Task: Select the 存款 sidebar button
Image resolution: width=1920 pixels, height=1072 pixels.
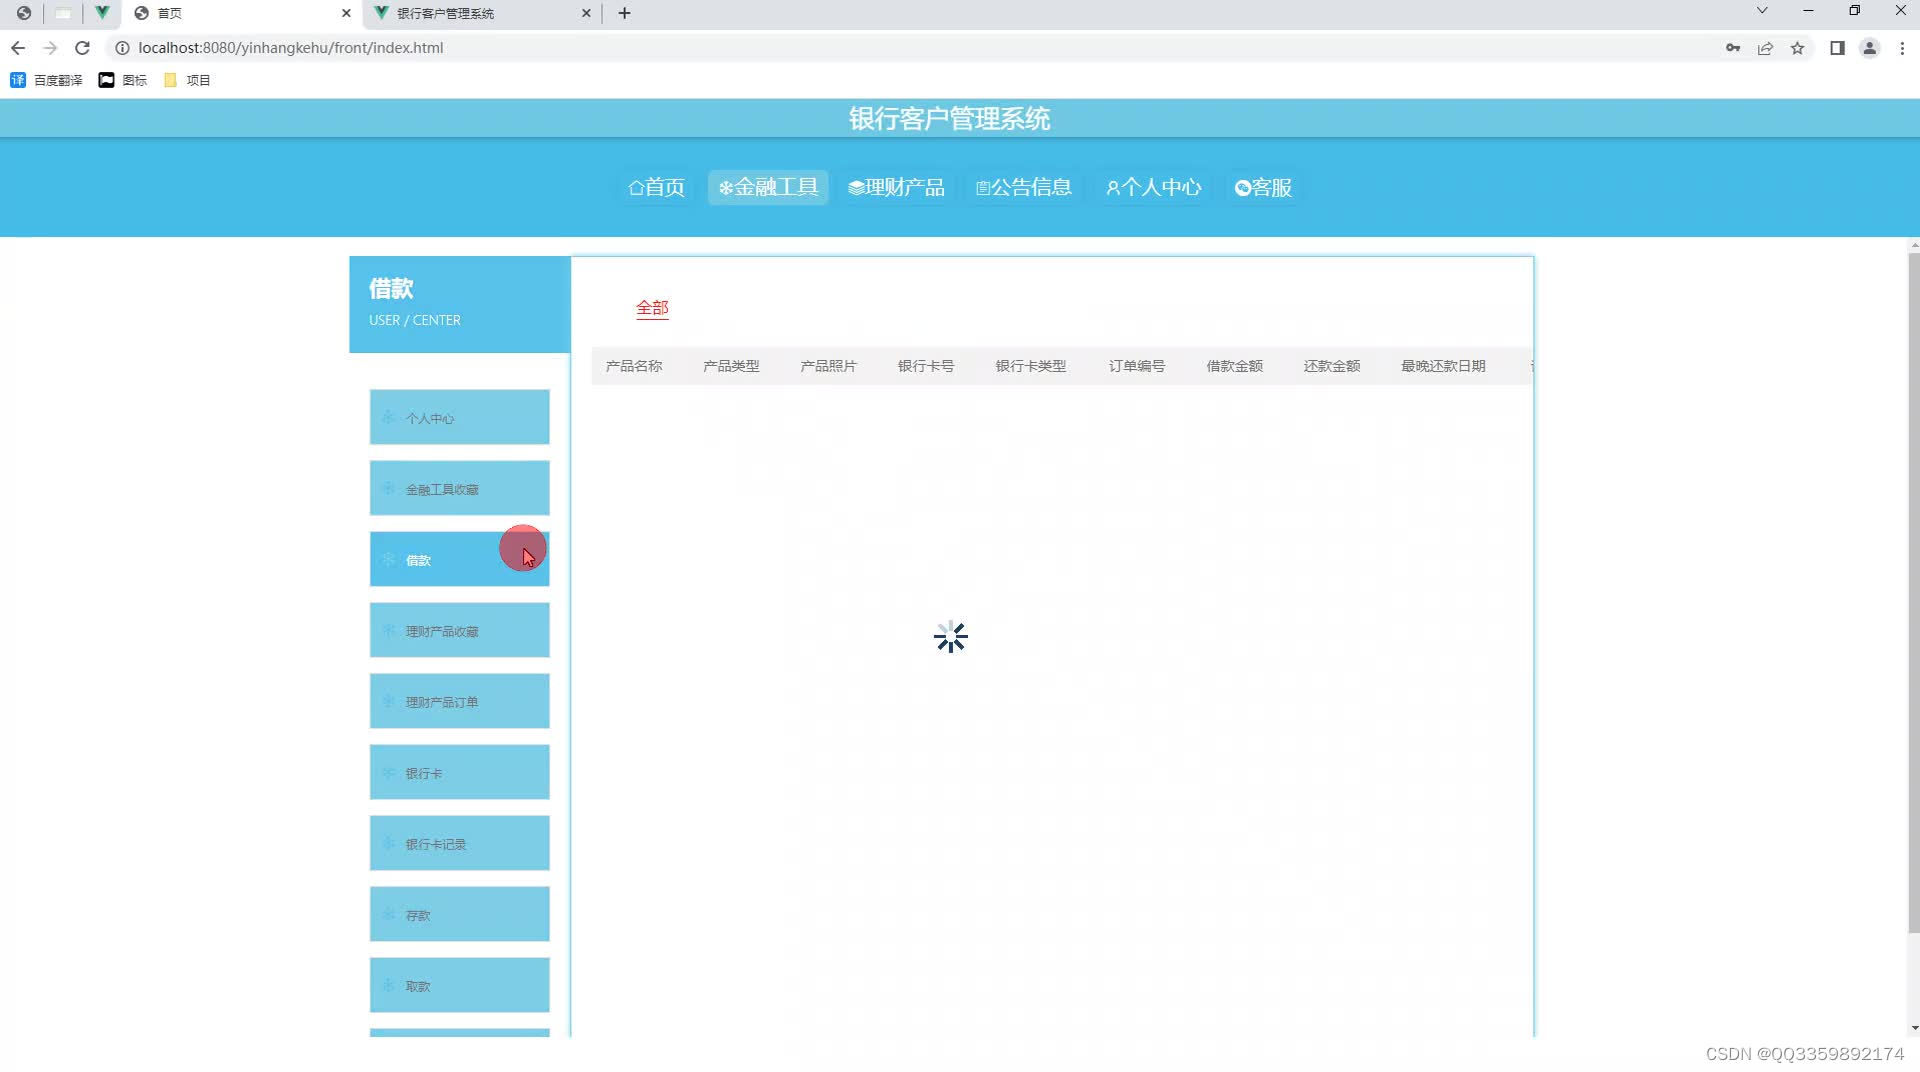Action: coord(459,914)
